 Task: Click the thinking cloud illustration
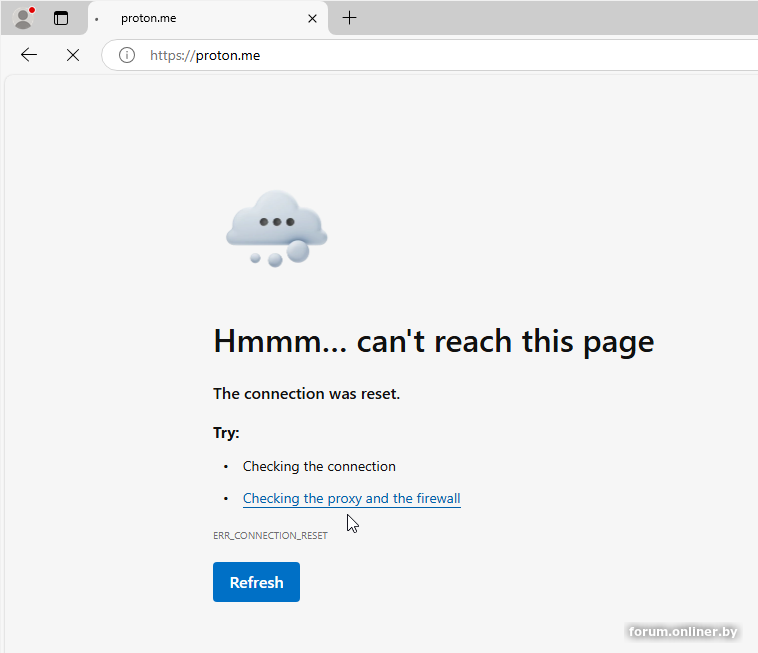pos(276,229)
